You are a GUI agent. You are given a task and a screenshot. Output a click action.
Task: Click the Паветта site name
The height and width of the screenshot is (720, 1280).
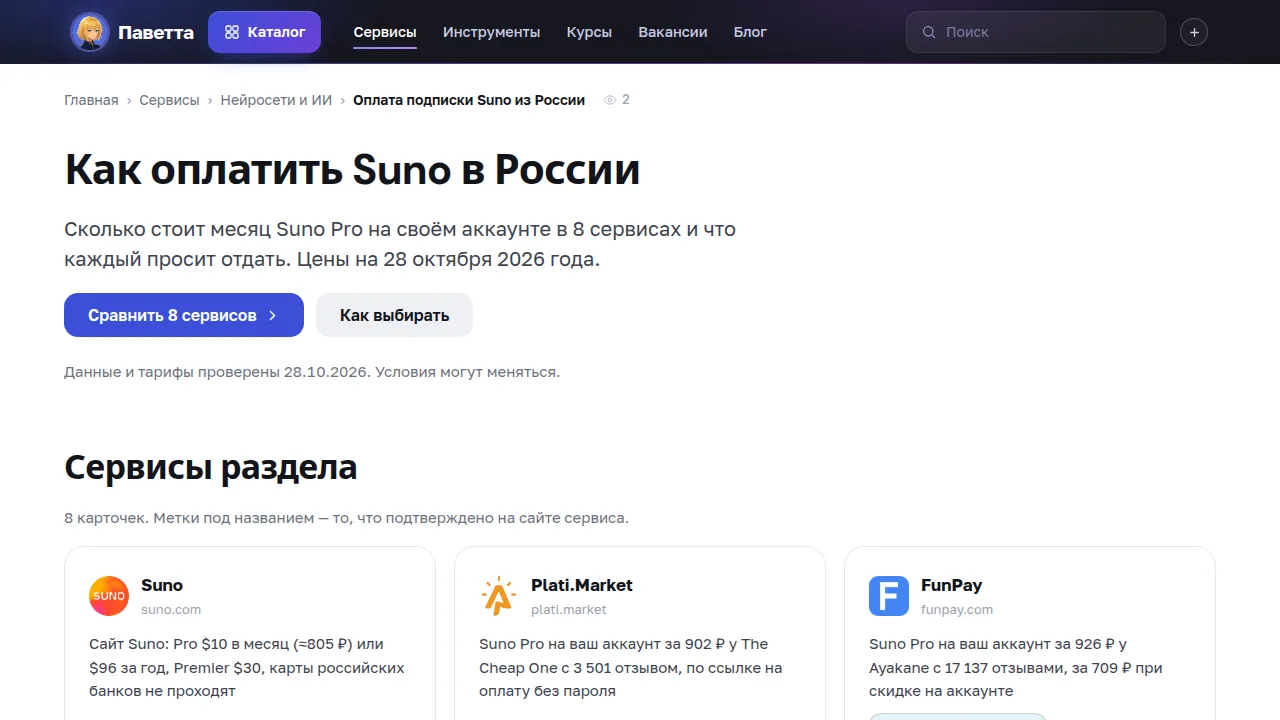coord(156,32)
